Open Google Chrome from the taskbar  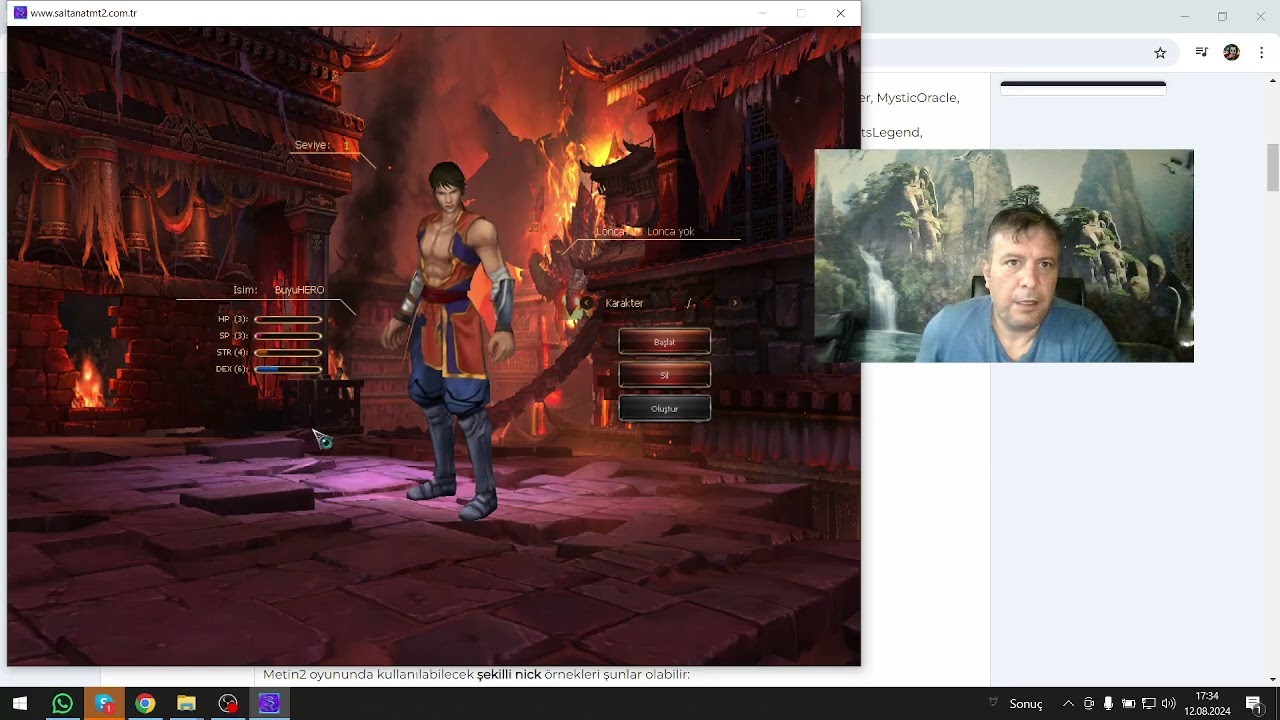point(145,703)
